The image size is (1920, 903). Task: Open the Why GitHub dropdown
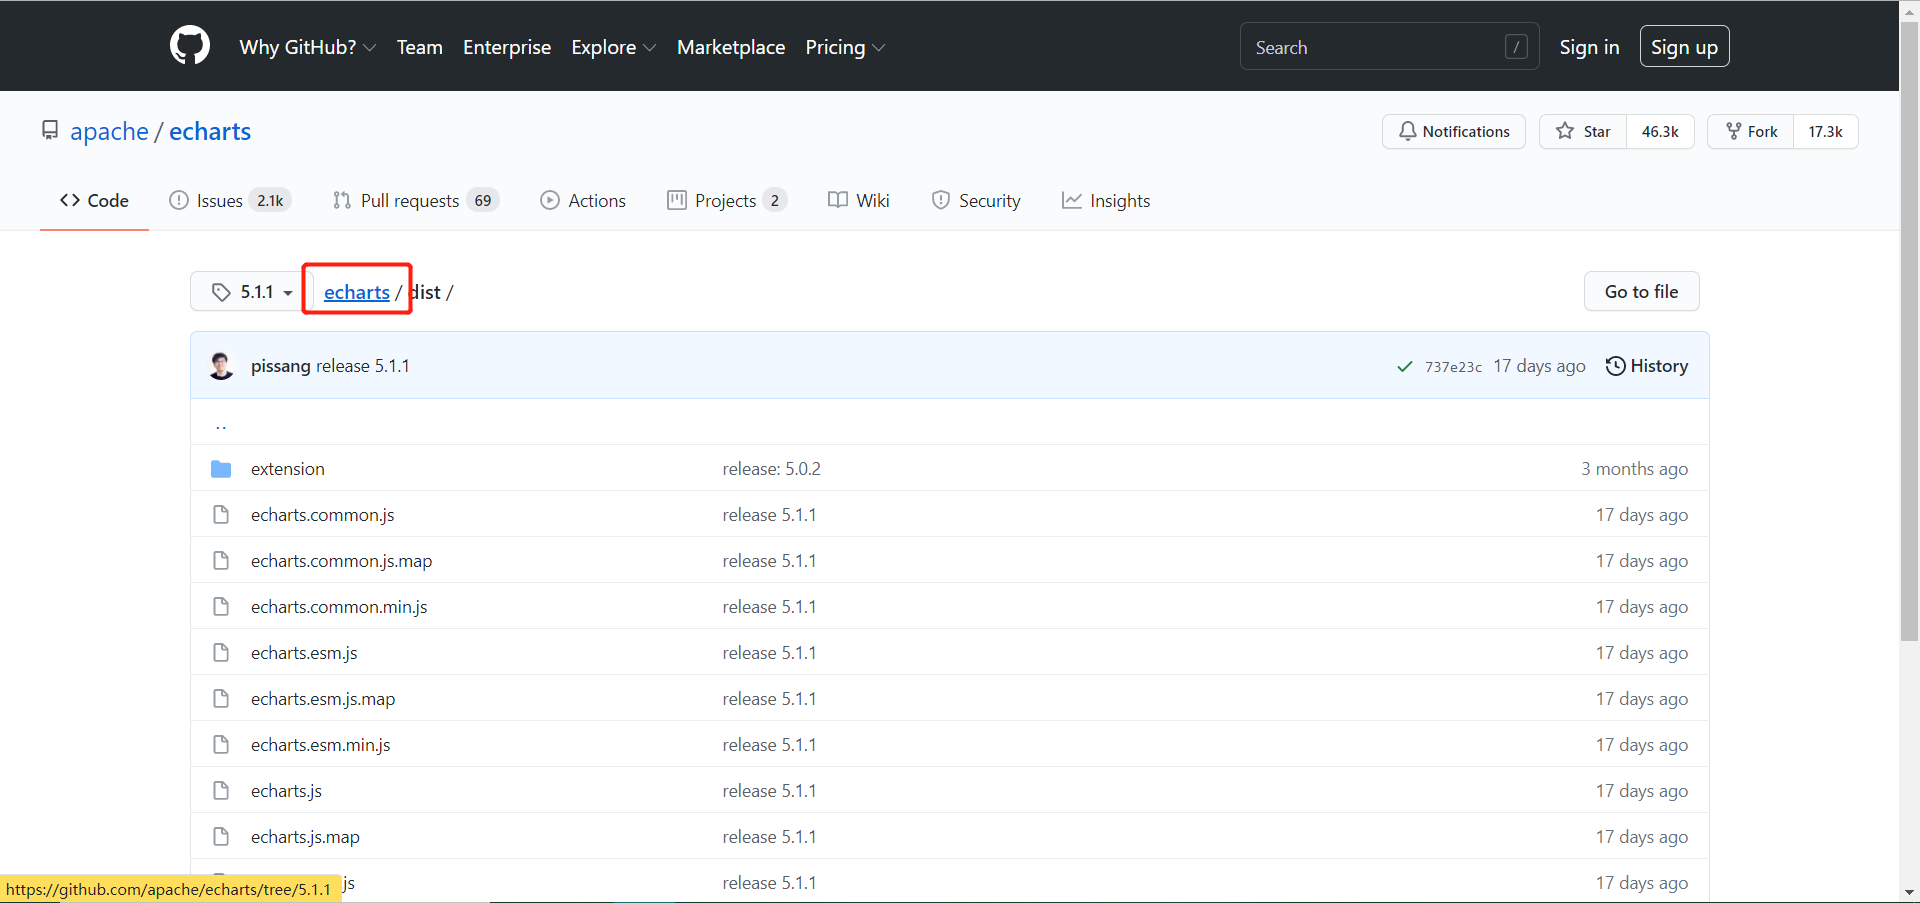pyautogui.click(x=307, y=47)
